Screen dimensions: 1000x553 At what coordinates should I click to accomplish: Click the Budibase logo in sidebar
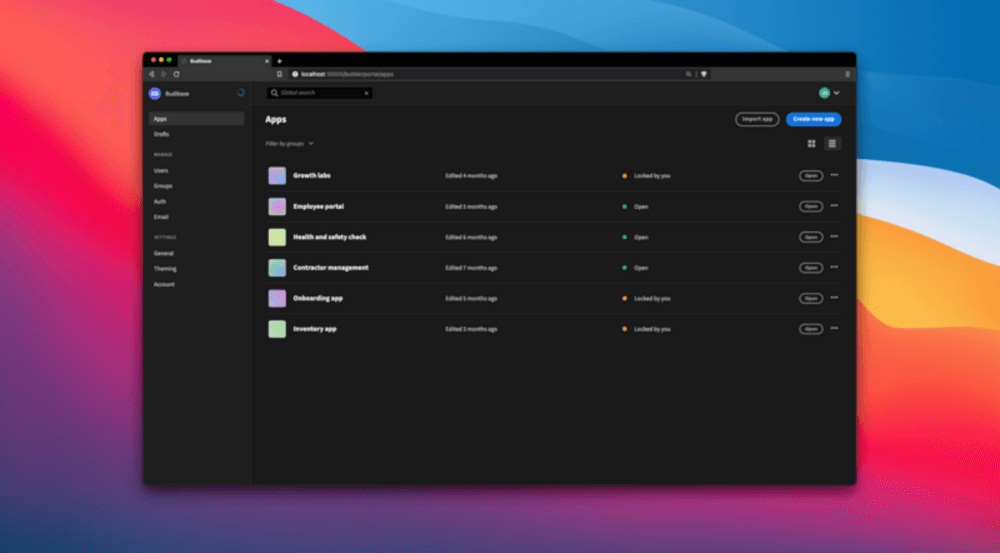click(x=154, y=93)
